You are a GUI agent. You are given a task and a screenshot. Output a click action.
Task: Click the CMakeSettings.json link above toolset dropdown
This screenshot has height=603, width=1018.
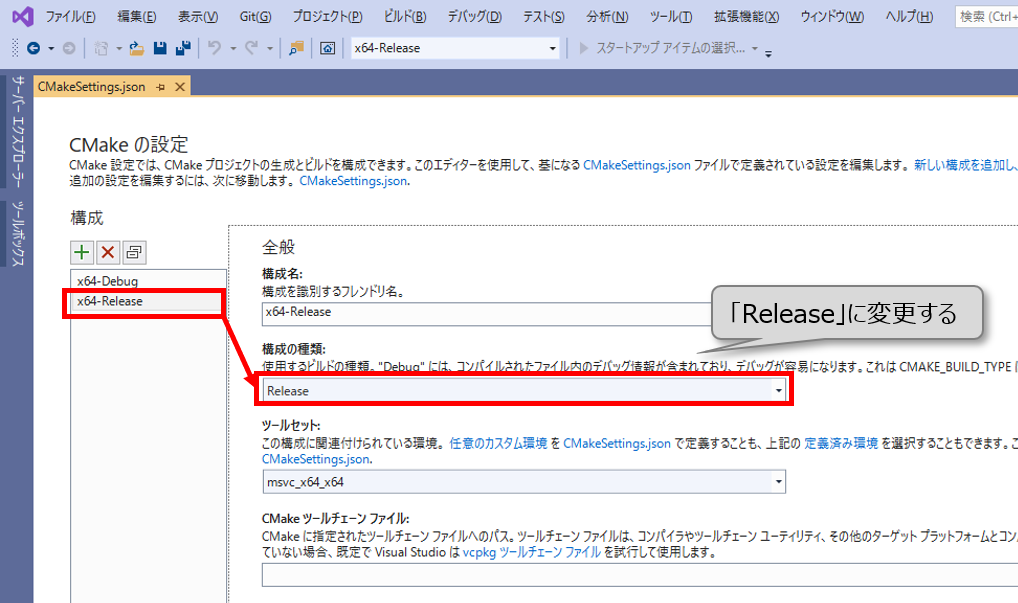point(316,459)
